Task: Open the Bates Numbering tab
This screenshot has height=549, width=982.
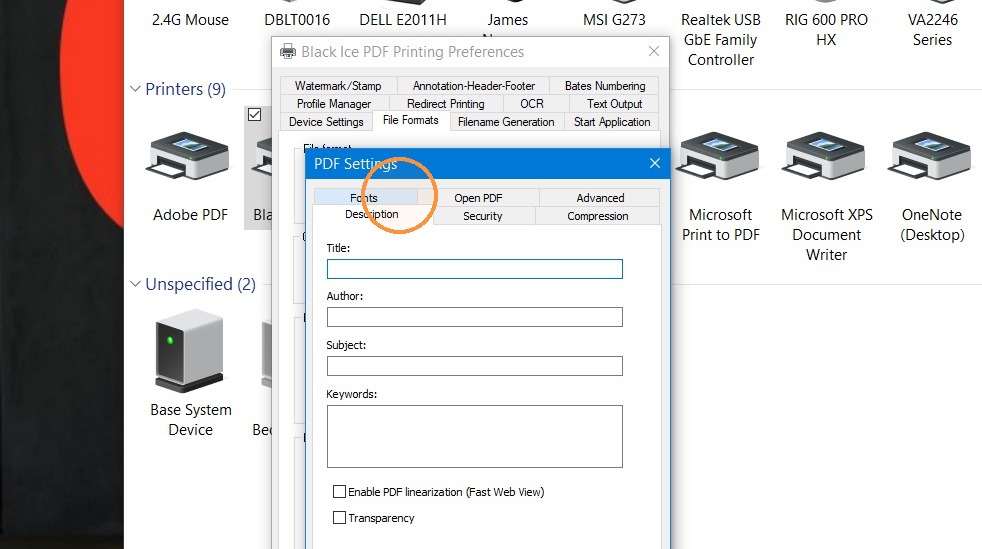Action: 605,86
